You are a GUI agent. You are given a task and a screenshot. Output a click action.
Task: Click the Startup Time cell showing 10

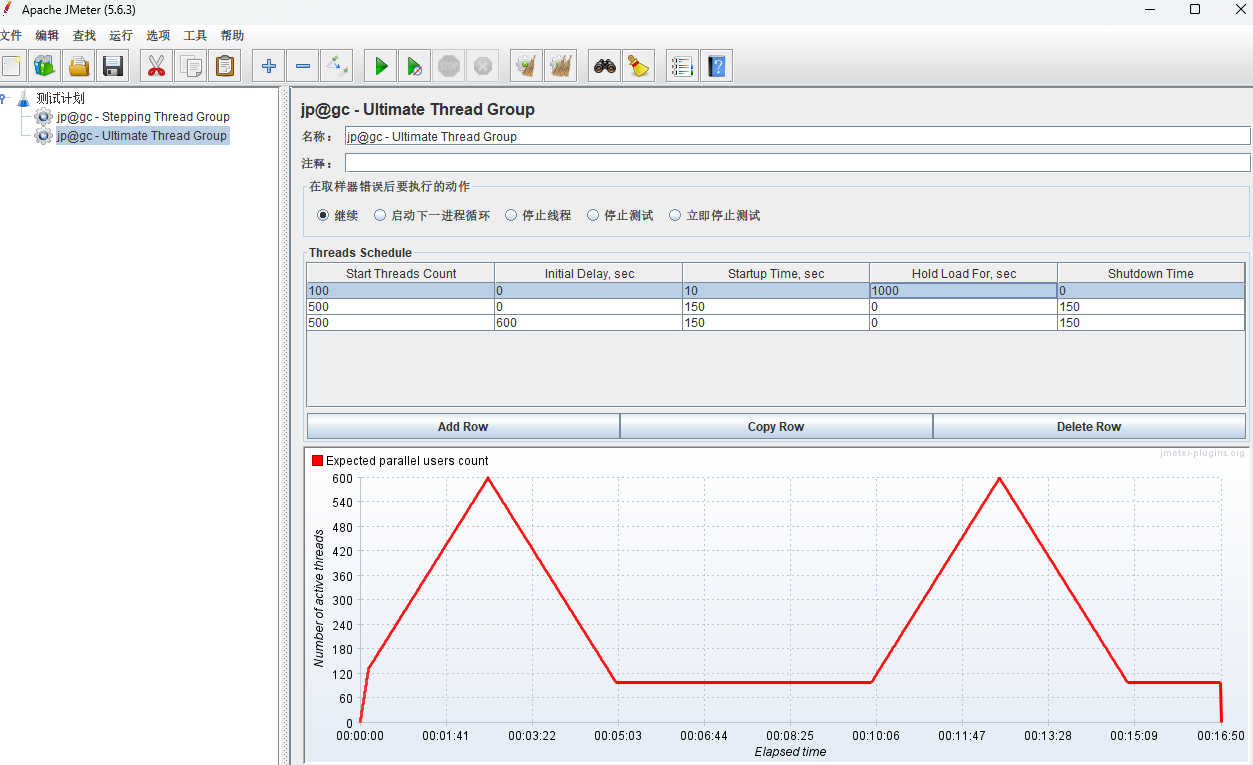776,291
